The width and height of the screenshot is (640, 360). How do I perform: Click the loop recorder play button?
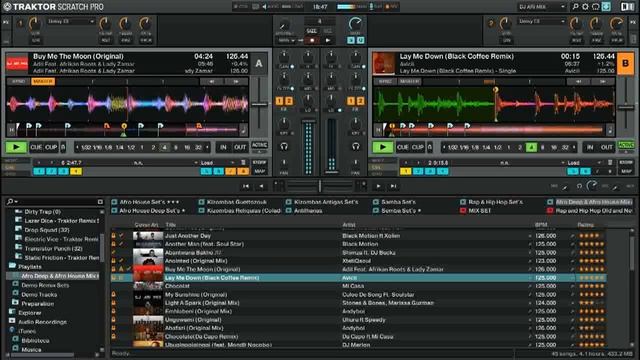[x=327, y=40]
